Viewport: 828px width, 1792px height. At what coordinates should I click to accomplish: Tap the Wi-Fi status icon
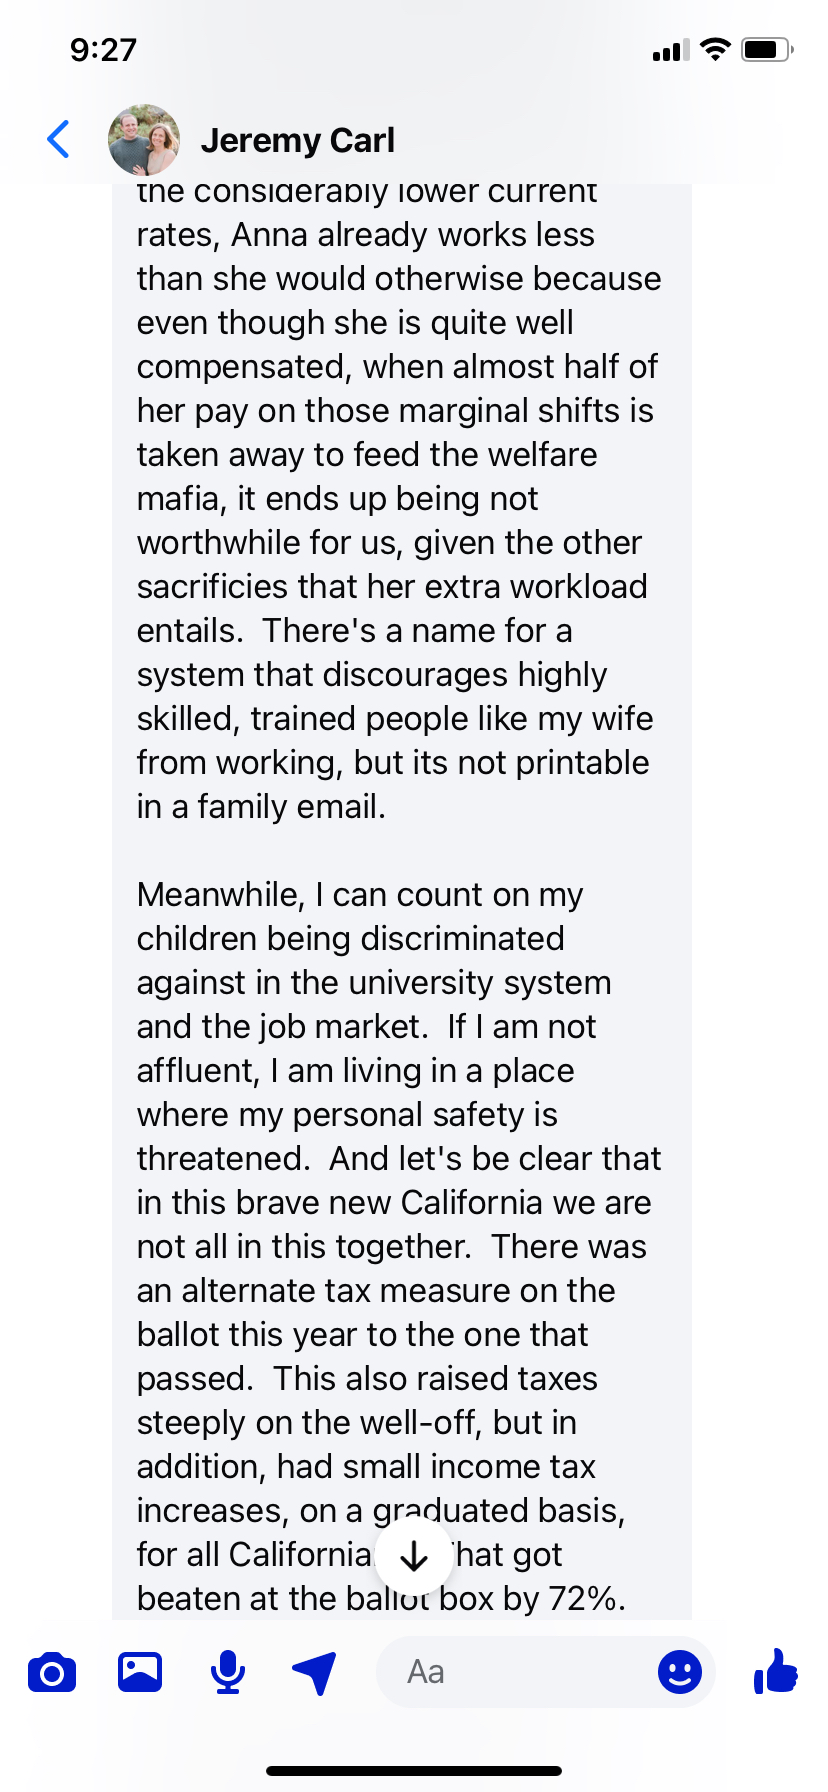(x=715, y=49)
